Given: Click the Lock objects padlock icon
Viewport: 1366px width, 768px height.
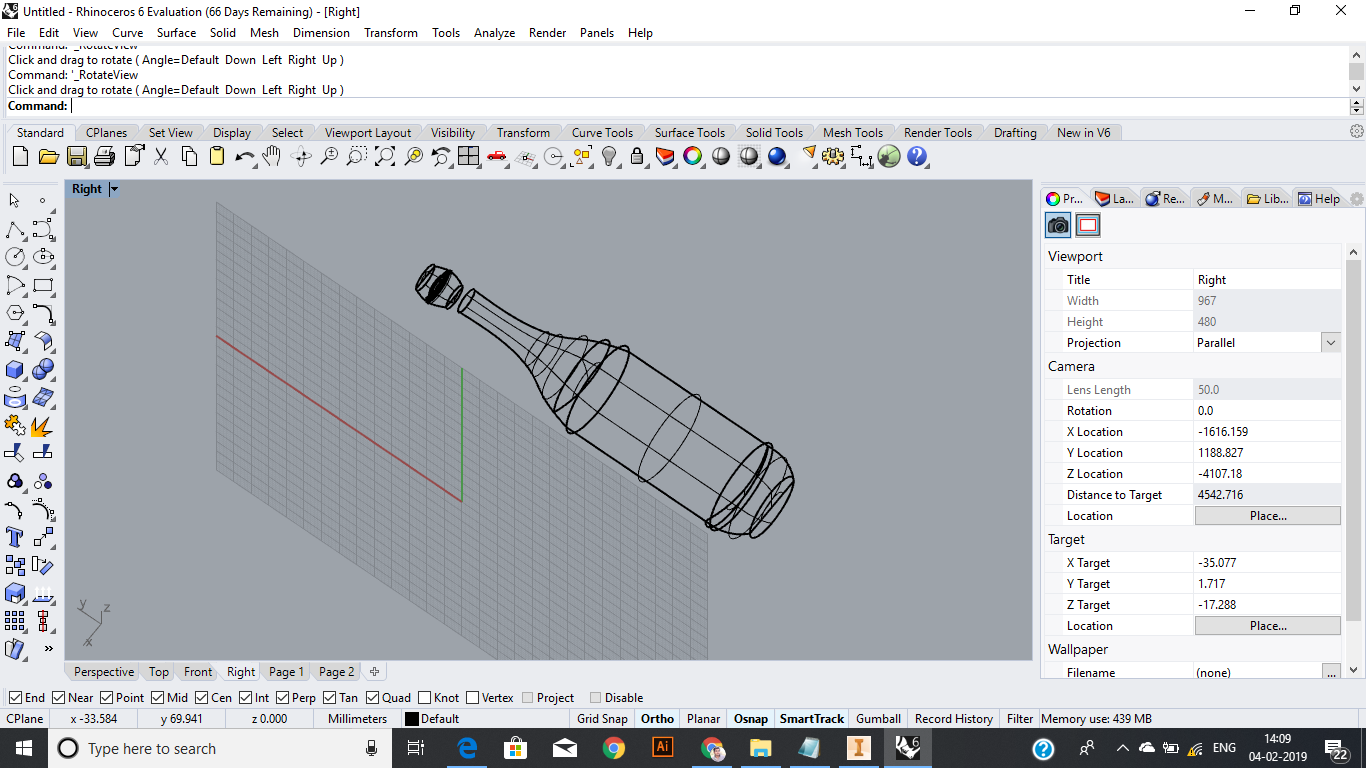Looking at the screenshot, I should click(637, 156).
